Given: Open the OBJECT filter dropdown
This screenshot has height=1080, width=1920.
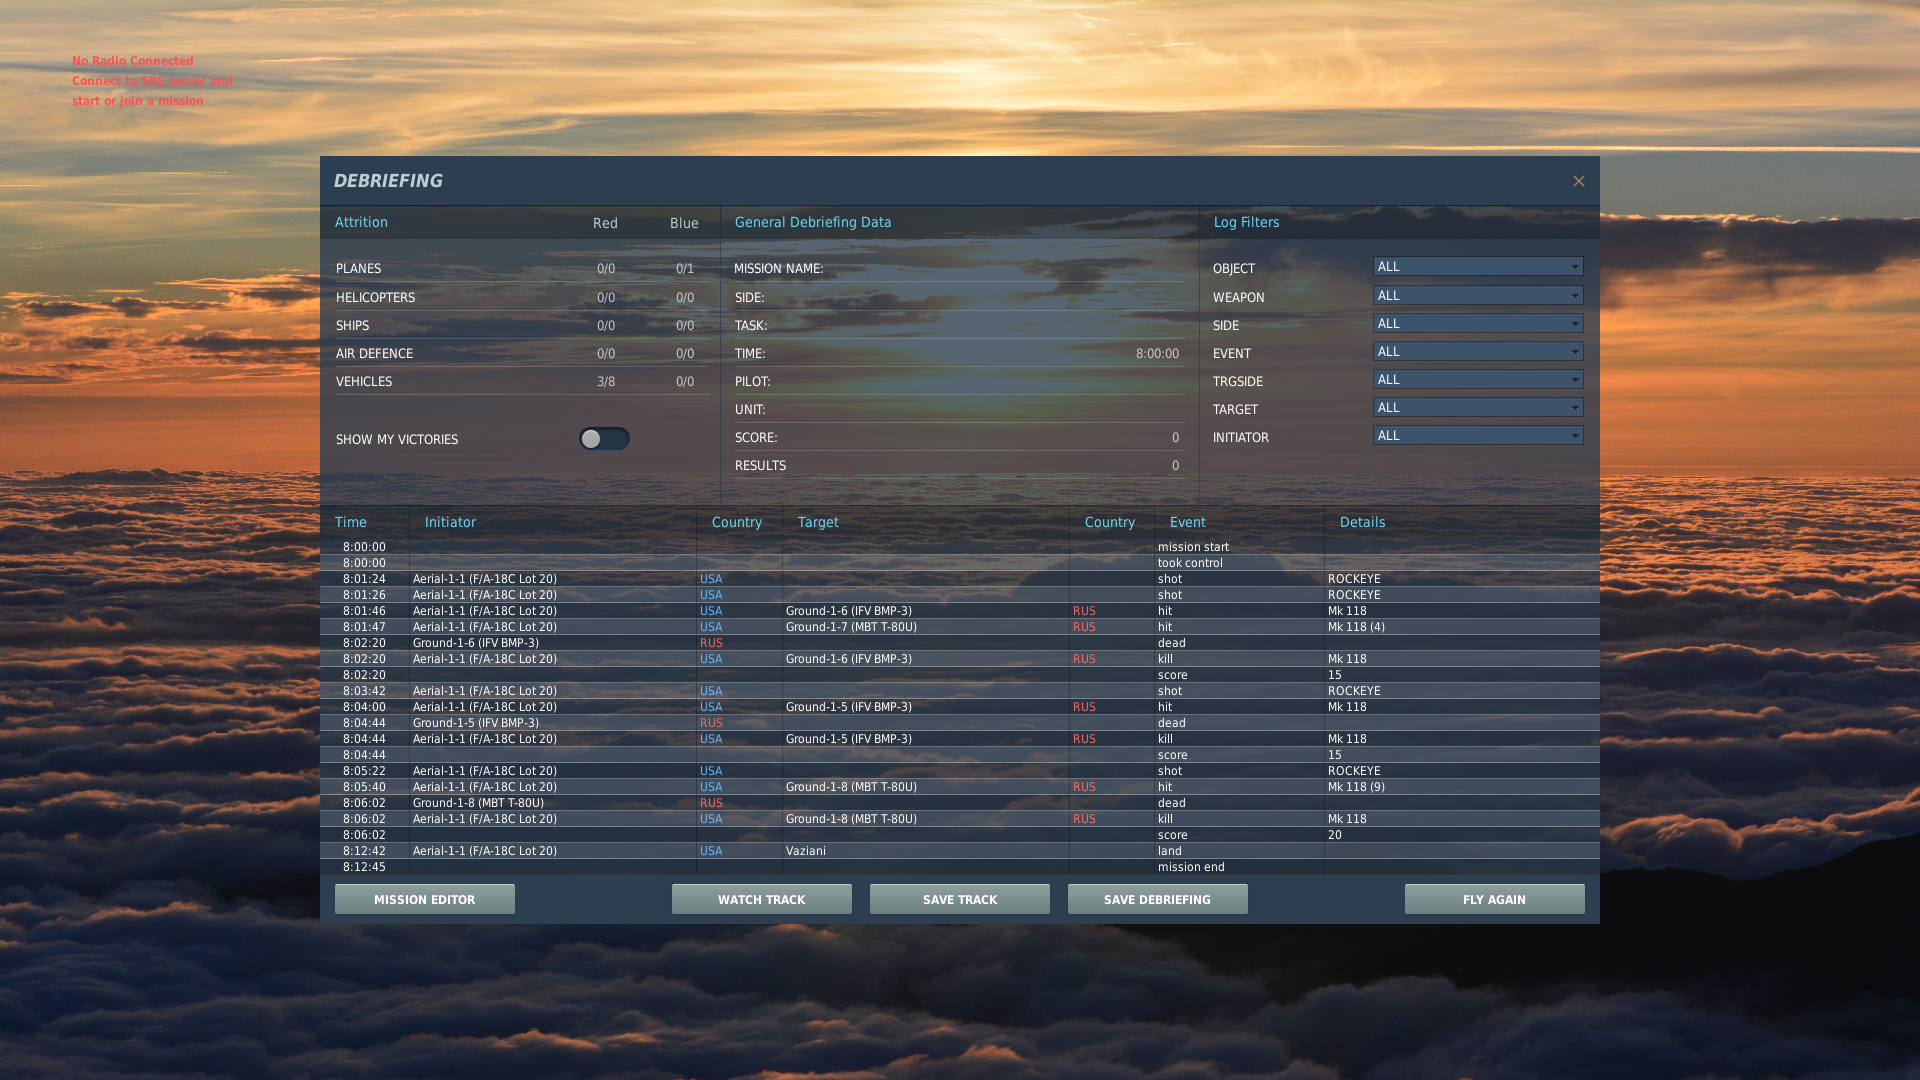Looking at the screenshot, I should (x=1478, y=267).
